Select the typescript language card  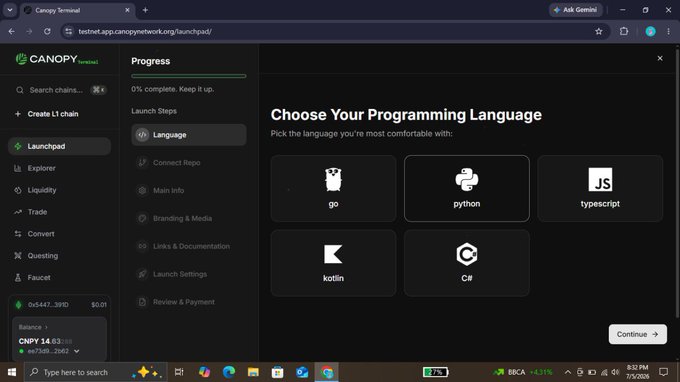click(x=600, y=188)
